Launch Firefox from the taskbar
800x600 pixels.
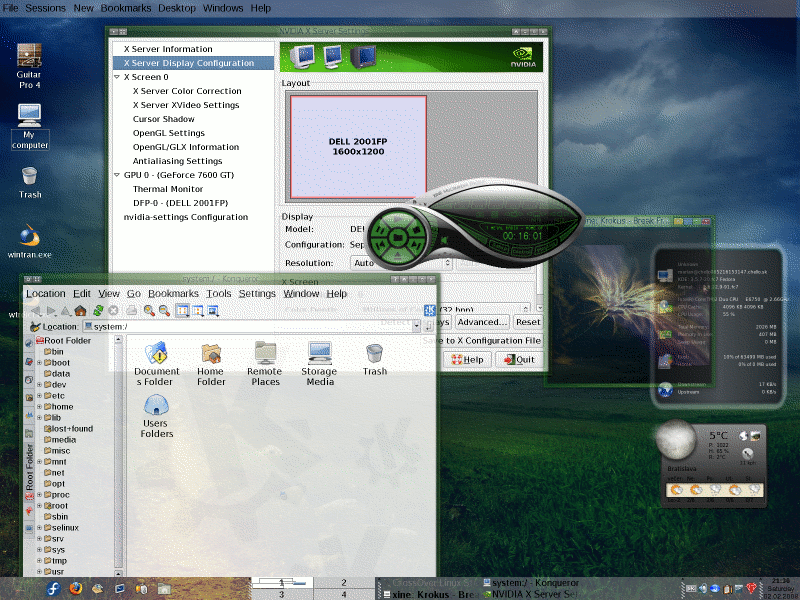[x=76, y=589]
